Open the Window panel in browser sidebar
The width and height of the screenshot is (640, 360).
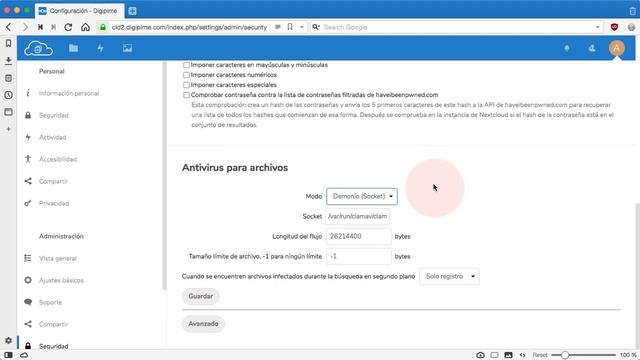(8, 112)
